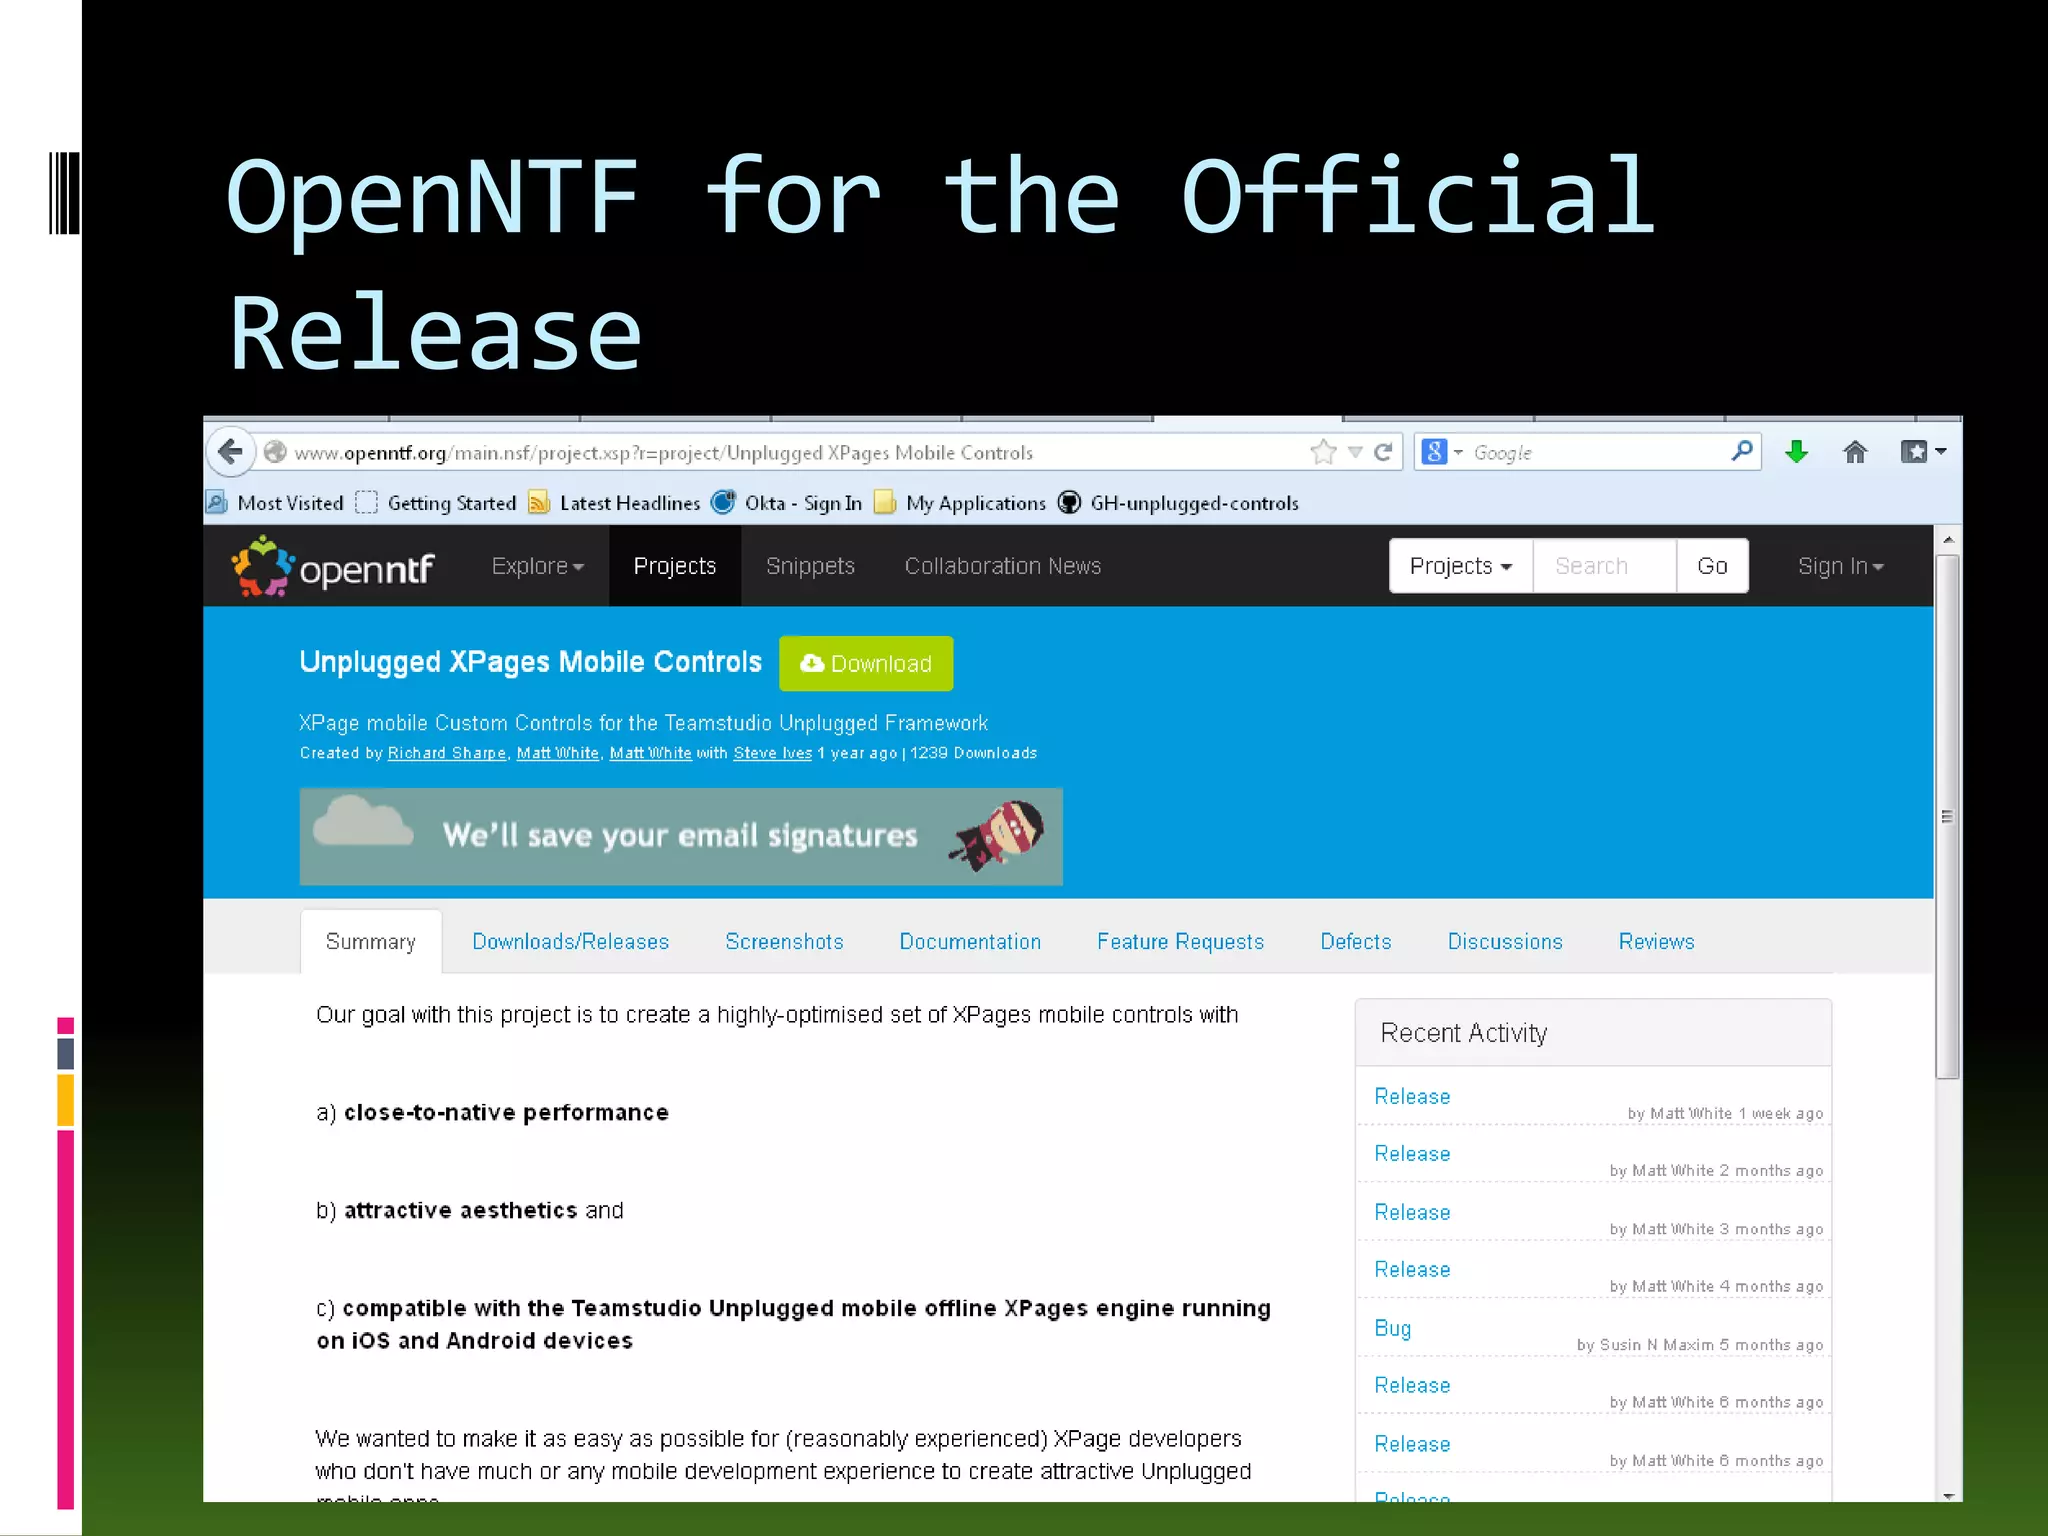
Task: Open the Discussions tab
Action: pyautogui.click(x=1505, y=941)
